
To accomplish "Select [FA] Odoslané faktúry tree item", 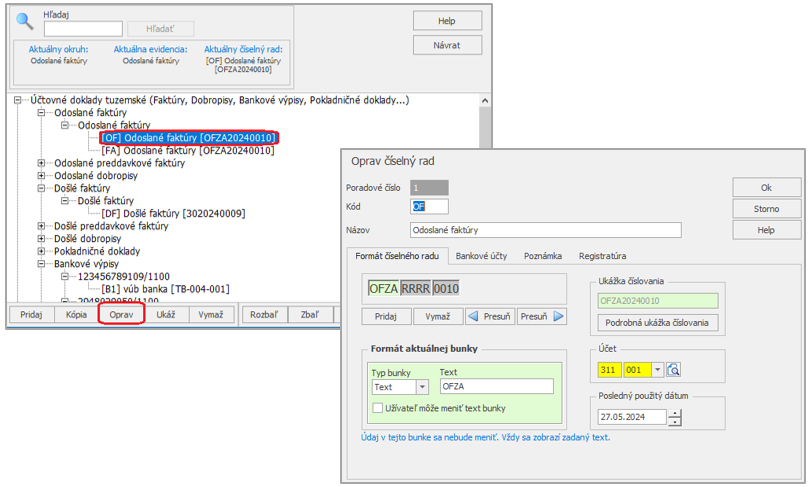I will pos(187,150).
